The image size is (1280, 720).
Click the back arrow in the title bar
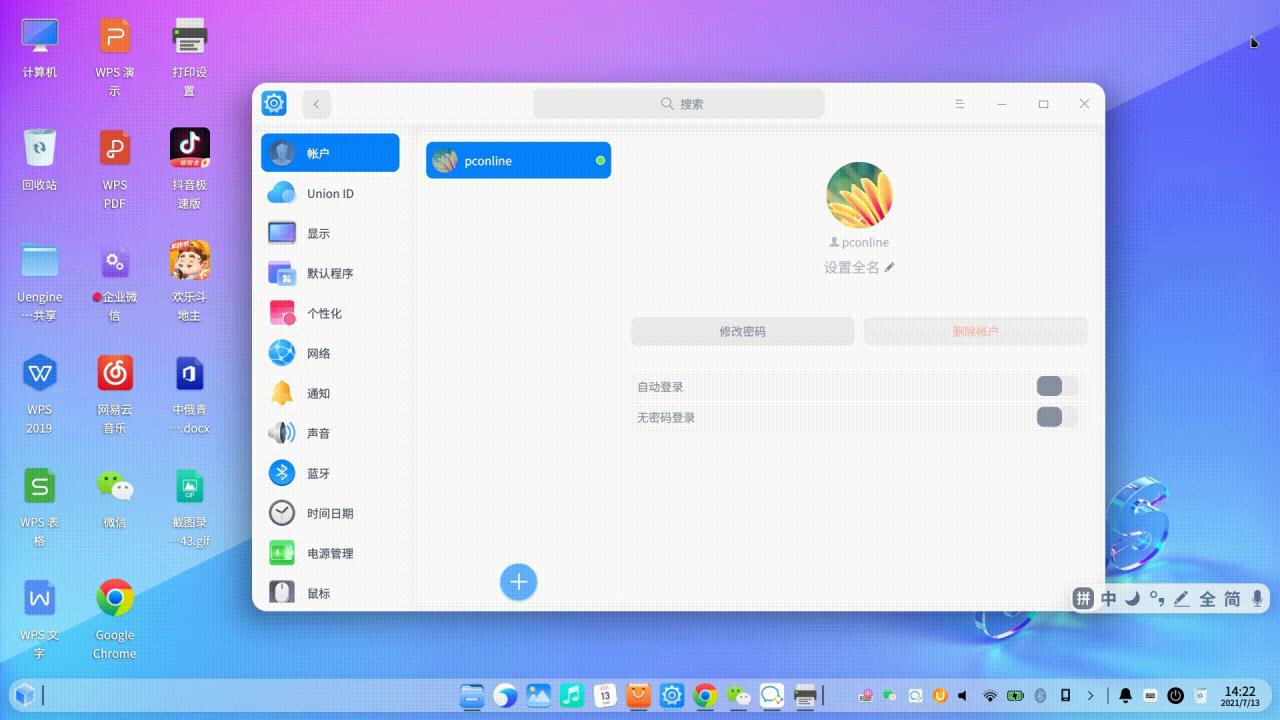pyautogui.click(x=317, y=104)
